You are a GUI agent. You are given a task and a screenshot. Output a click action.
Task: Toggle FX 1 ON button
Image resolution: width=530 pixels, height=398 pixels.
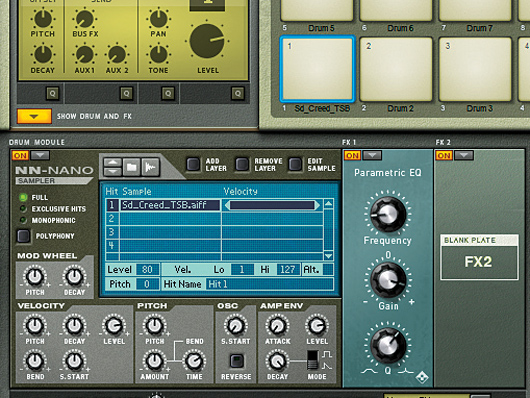[x=352, y=156]
